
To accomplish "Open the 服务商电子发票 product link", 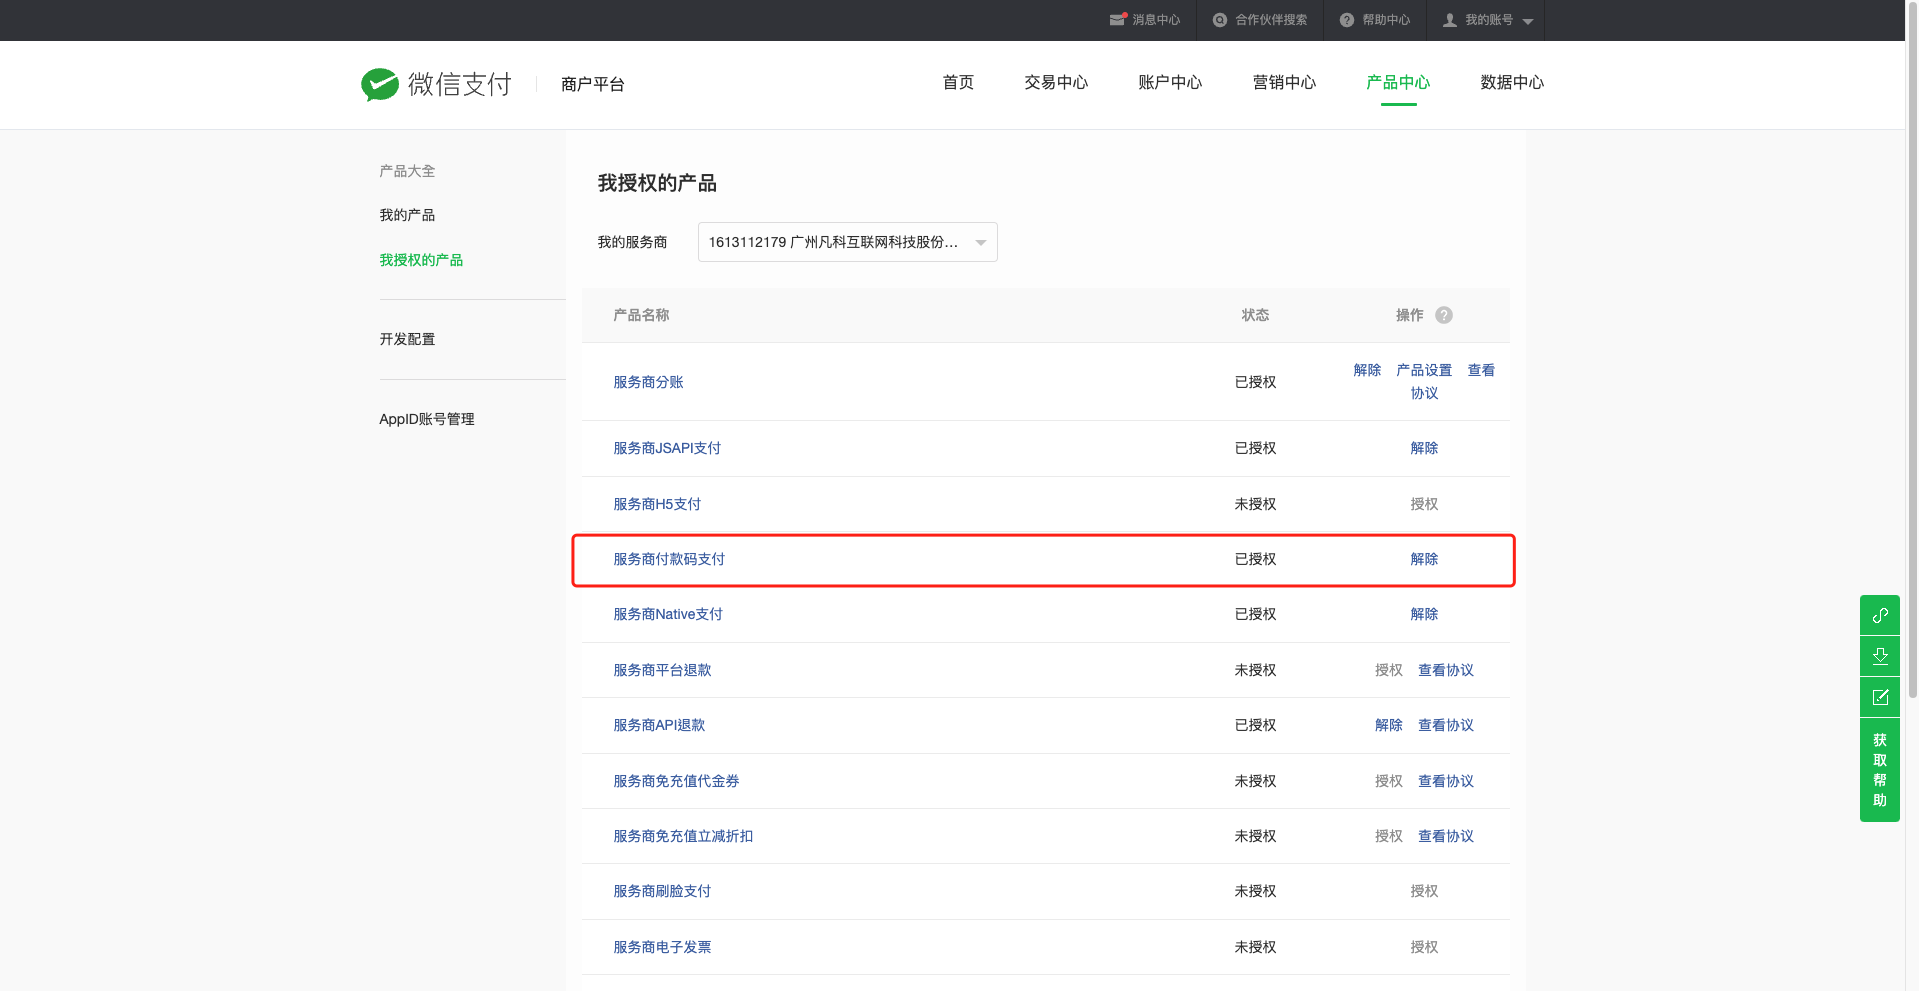I will click(662, 947).
